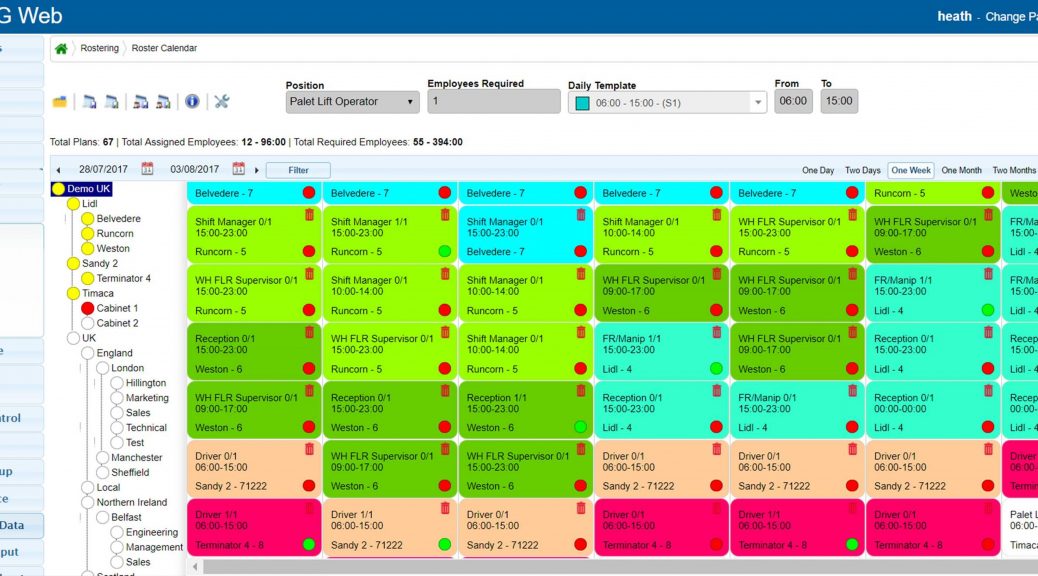The height and width of the screenshot is (576, 1038).
Task: Click the green Home icon in breadcrumb
Action: 61,48
